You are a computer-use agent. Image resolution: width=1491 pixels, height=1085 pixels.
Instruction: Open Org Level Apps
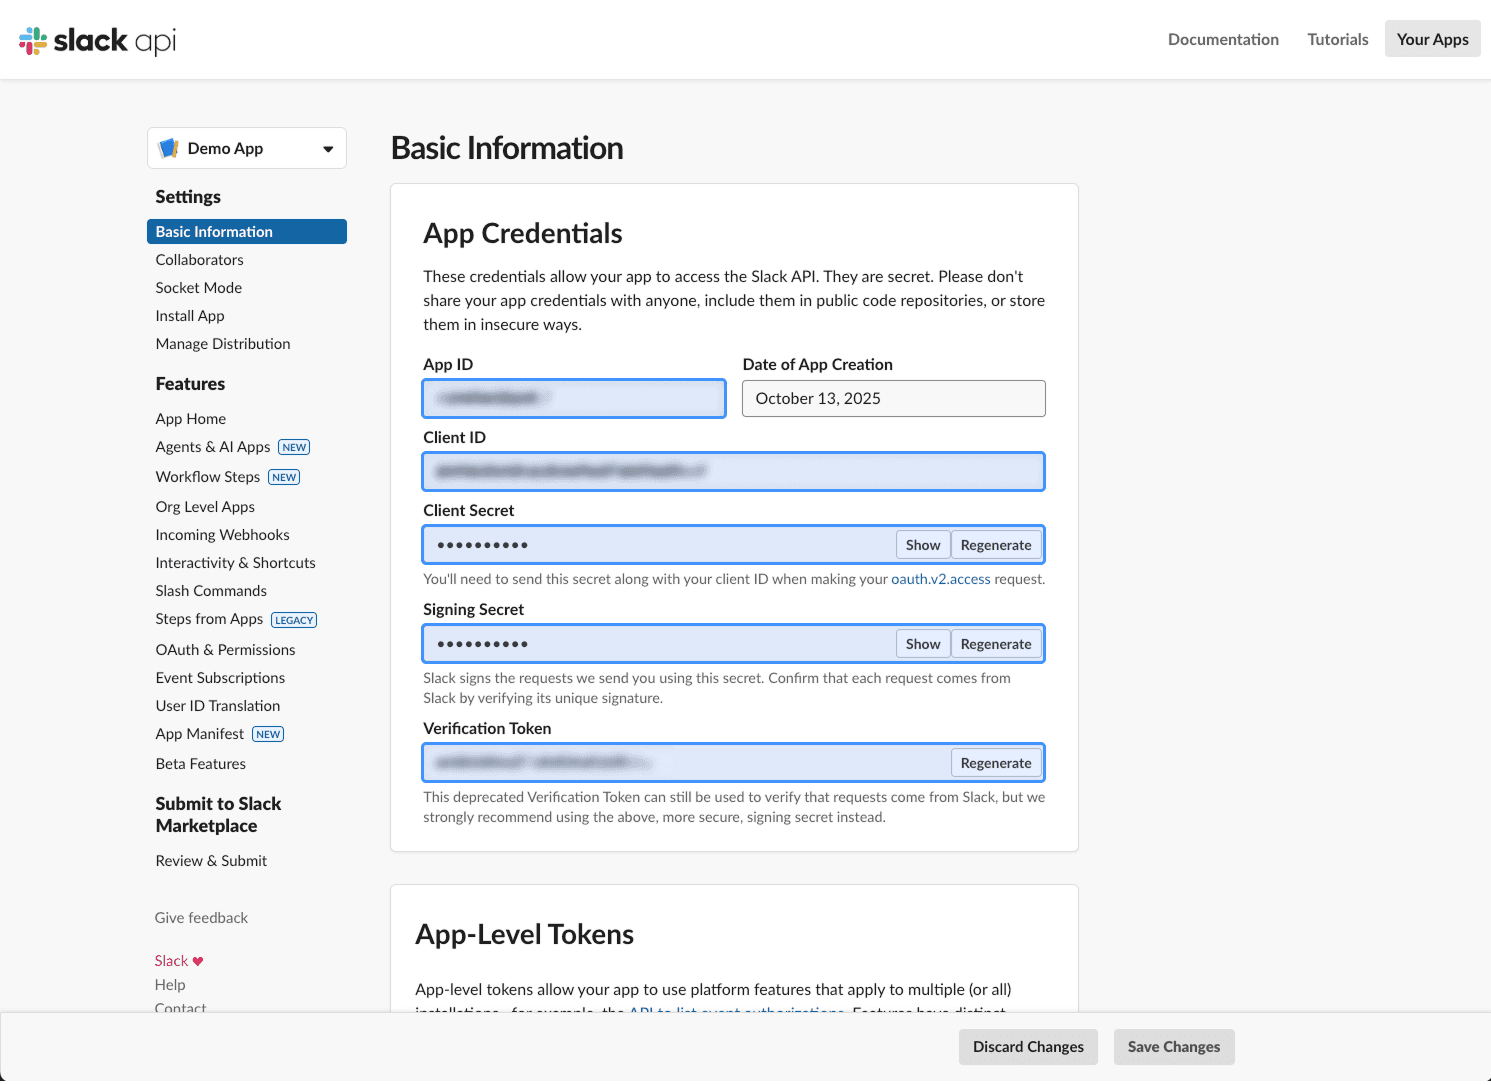[x=205, y=506]
